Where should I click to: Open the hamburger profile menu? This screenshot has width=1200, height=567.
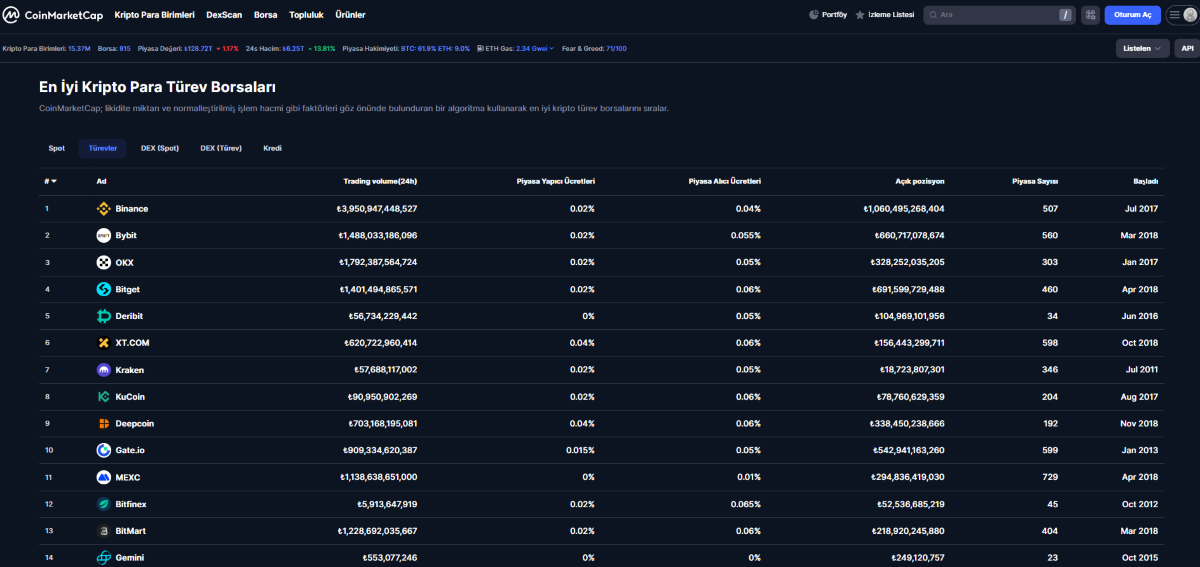pos(1181,15)
